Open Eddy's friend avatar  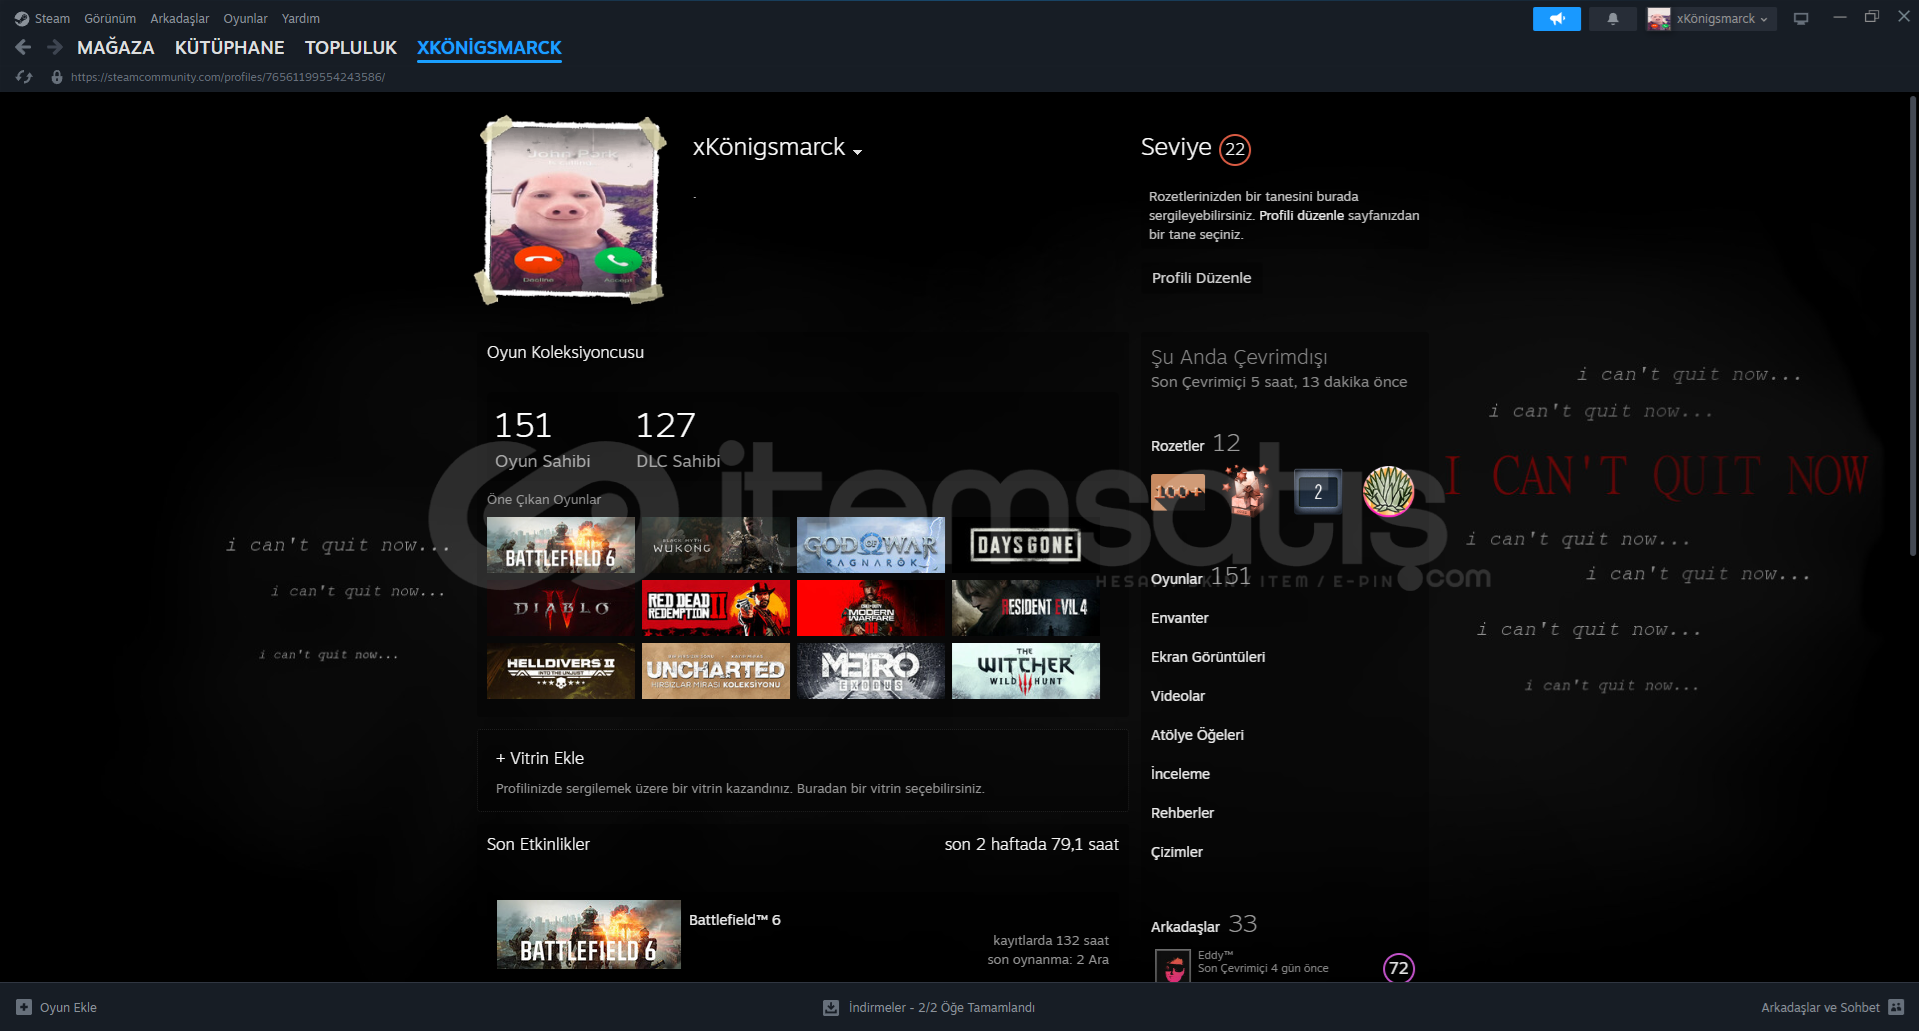(1173, 966)
